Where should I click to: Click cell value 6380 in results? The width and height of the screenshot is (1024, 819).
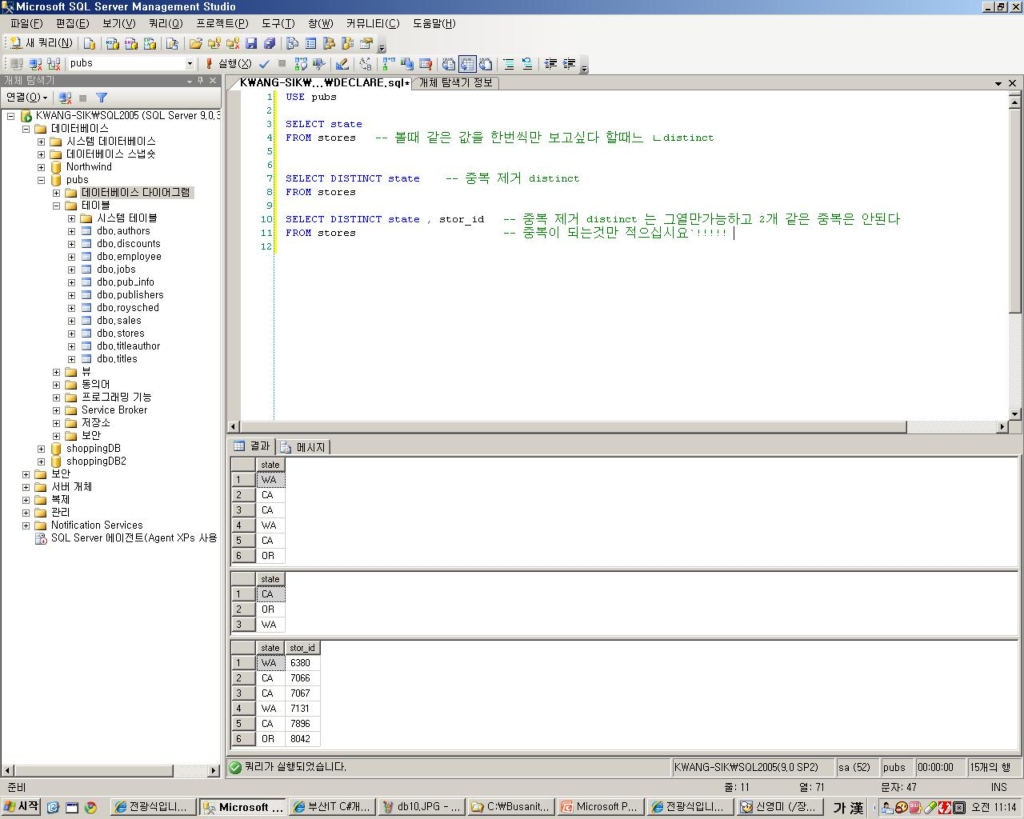pyautogui.click(x=302, y=663)
